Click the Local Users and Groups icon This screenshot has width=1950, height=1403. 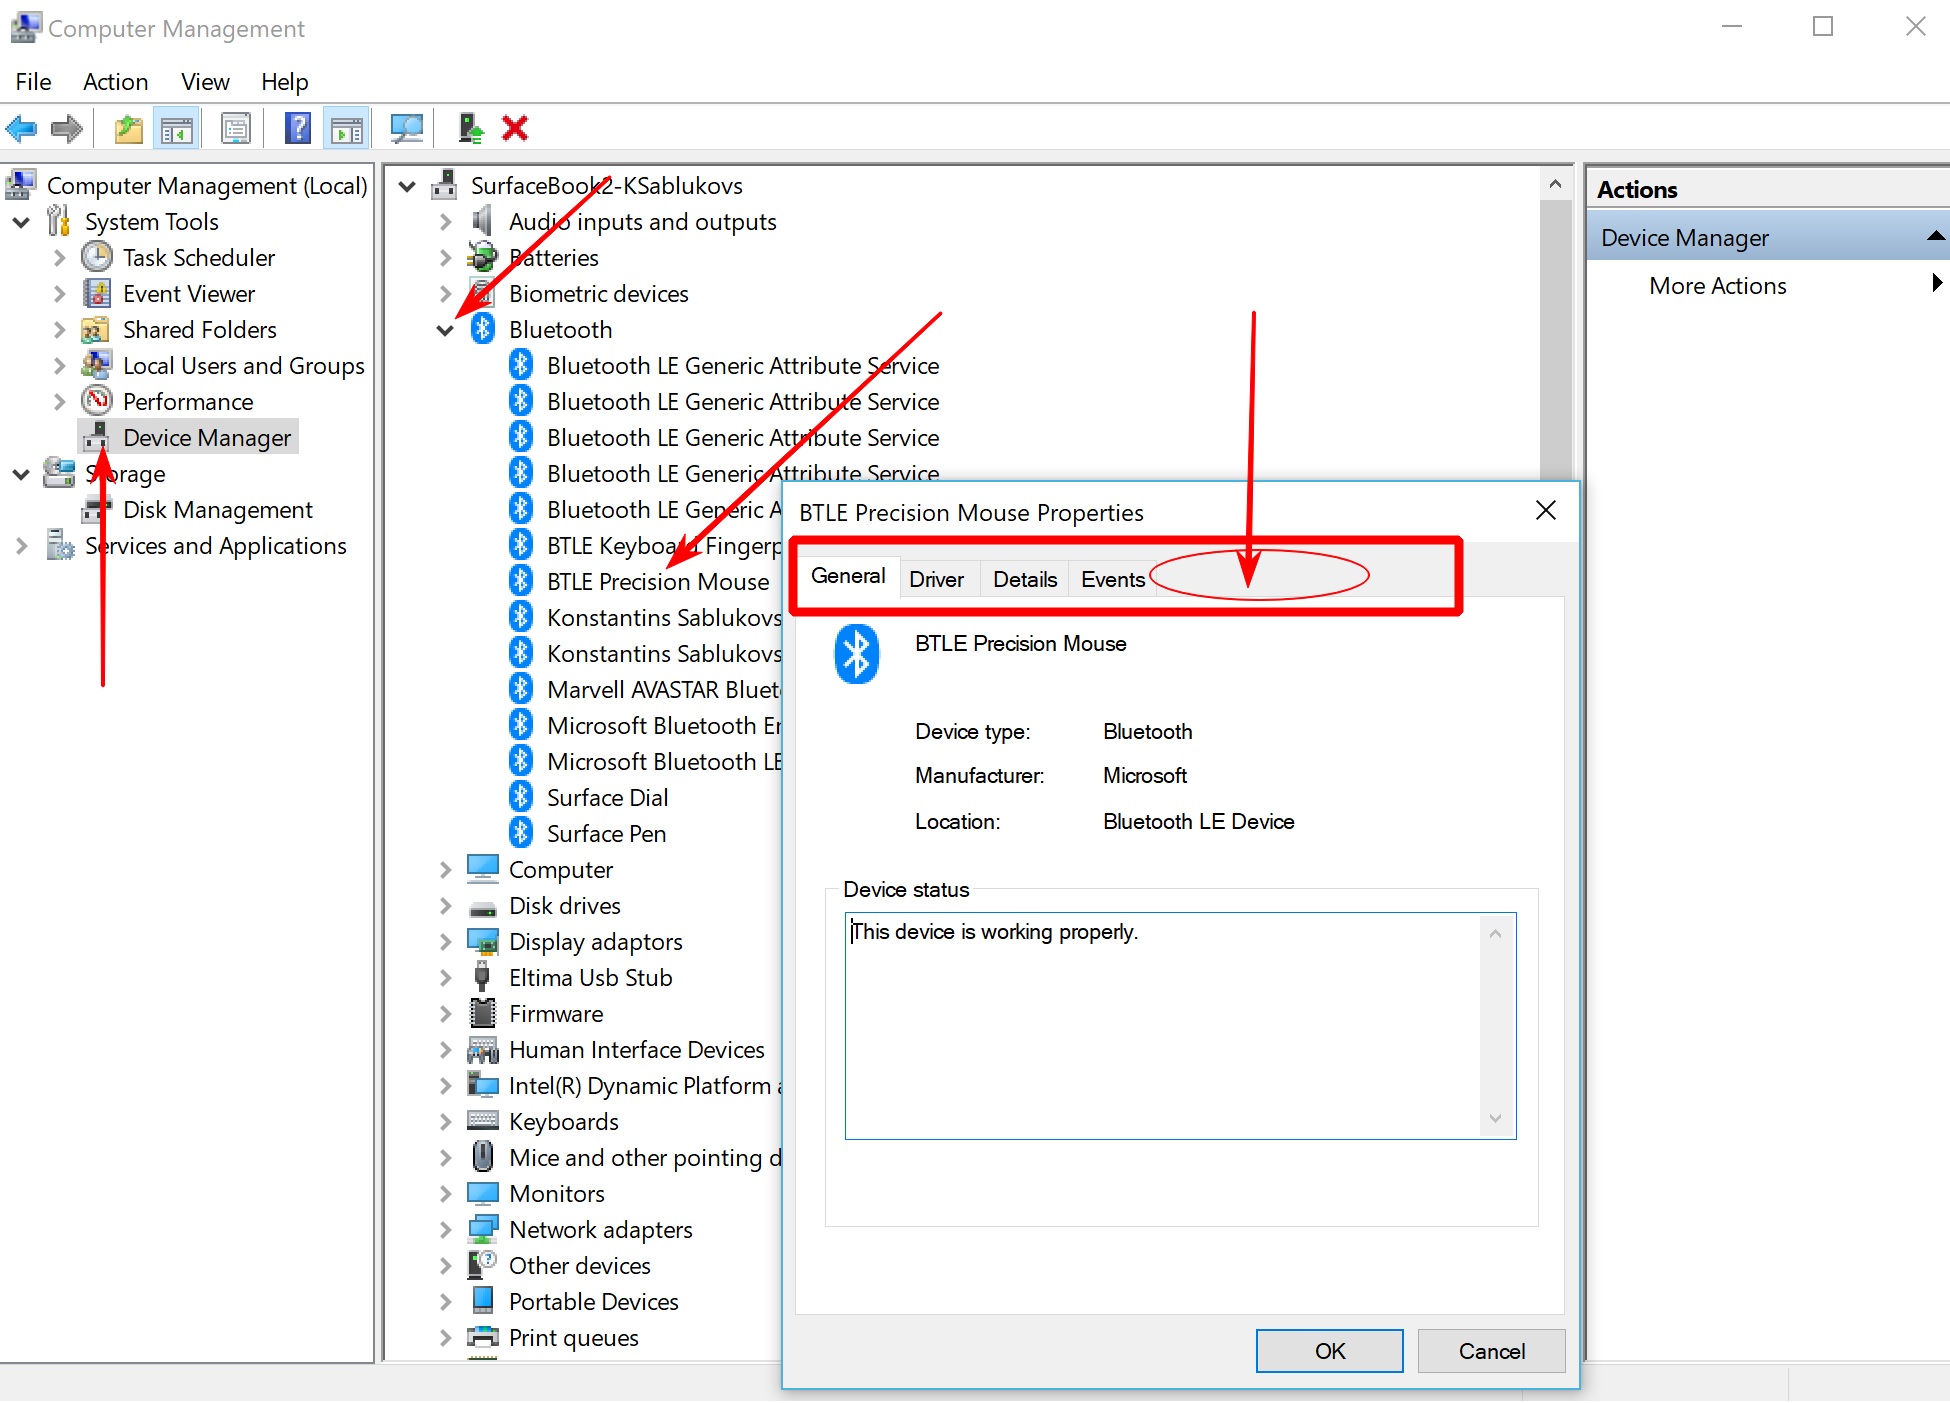(x=97, y=365)
